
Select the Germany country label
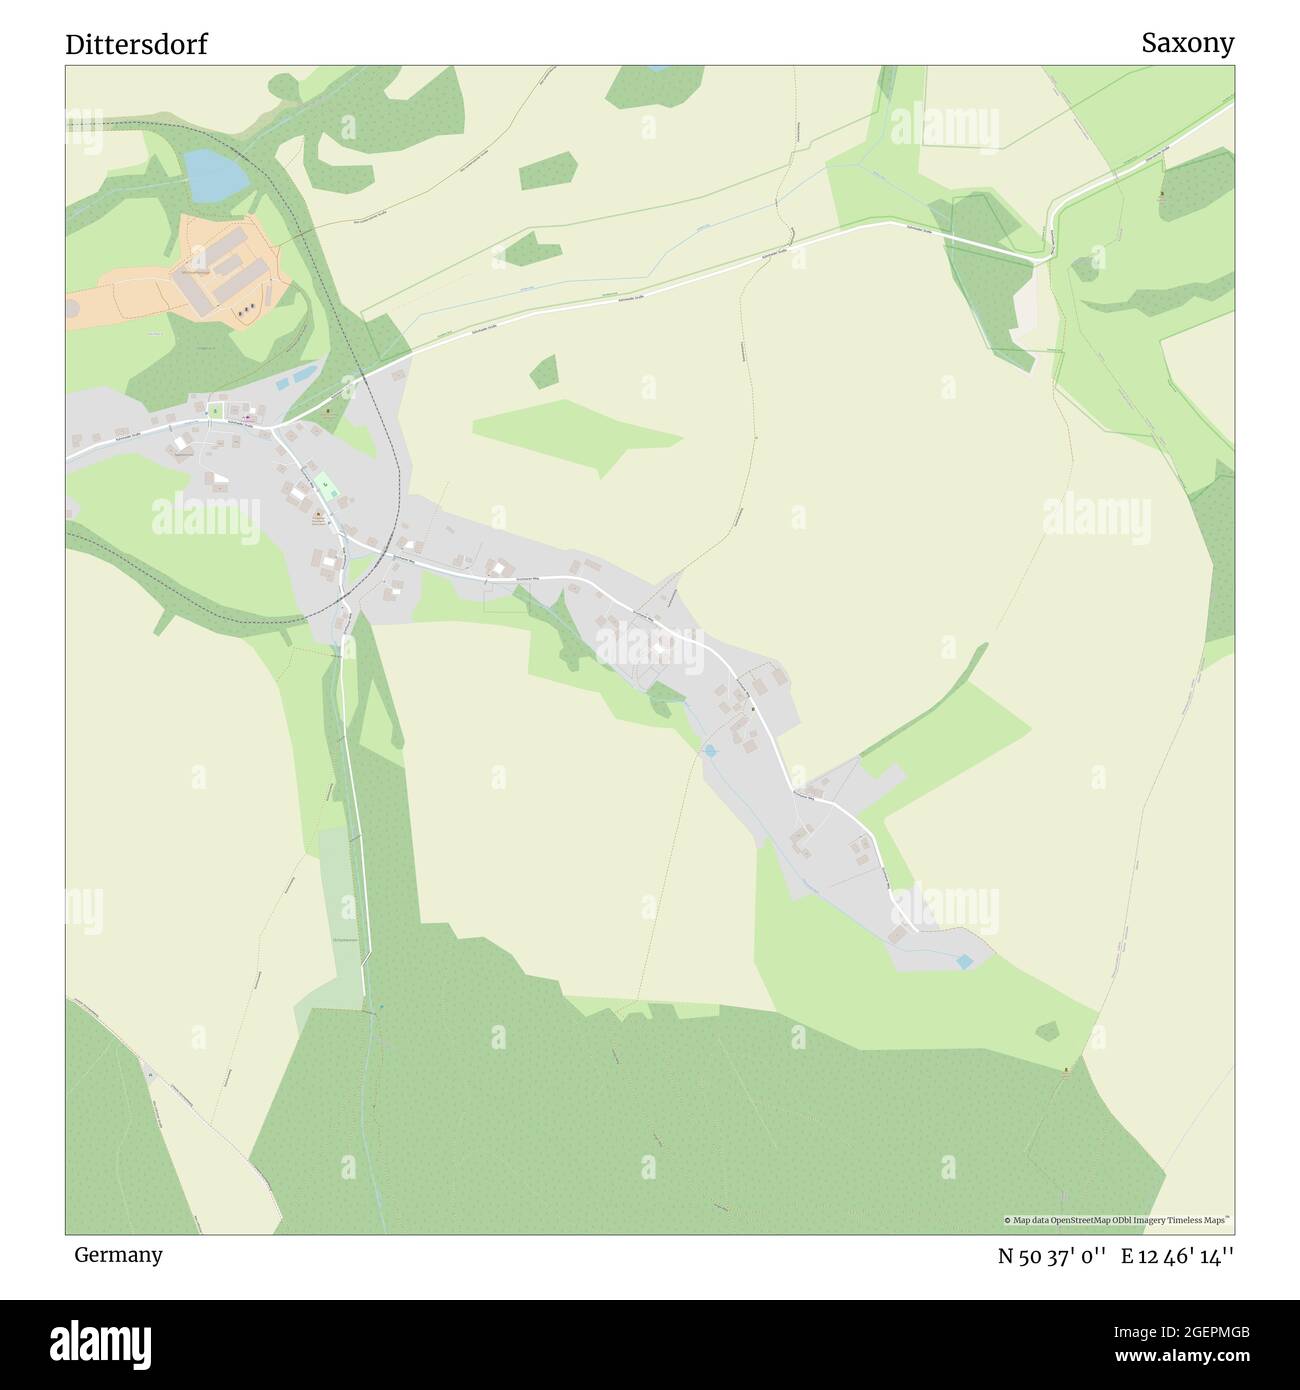tap(118, 1254)
